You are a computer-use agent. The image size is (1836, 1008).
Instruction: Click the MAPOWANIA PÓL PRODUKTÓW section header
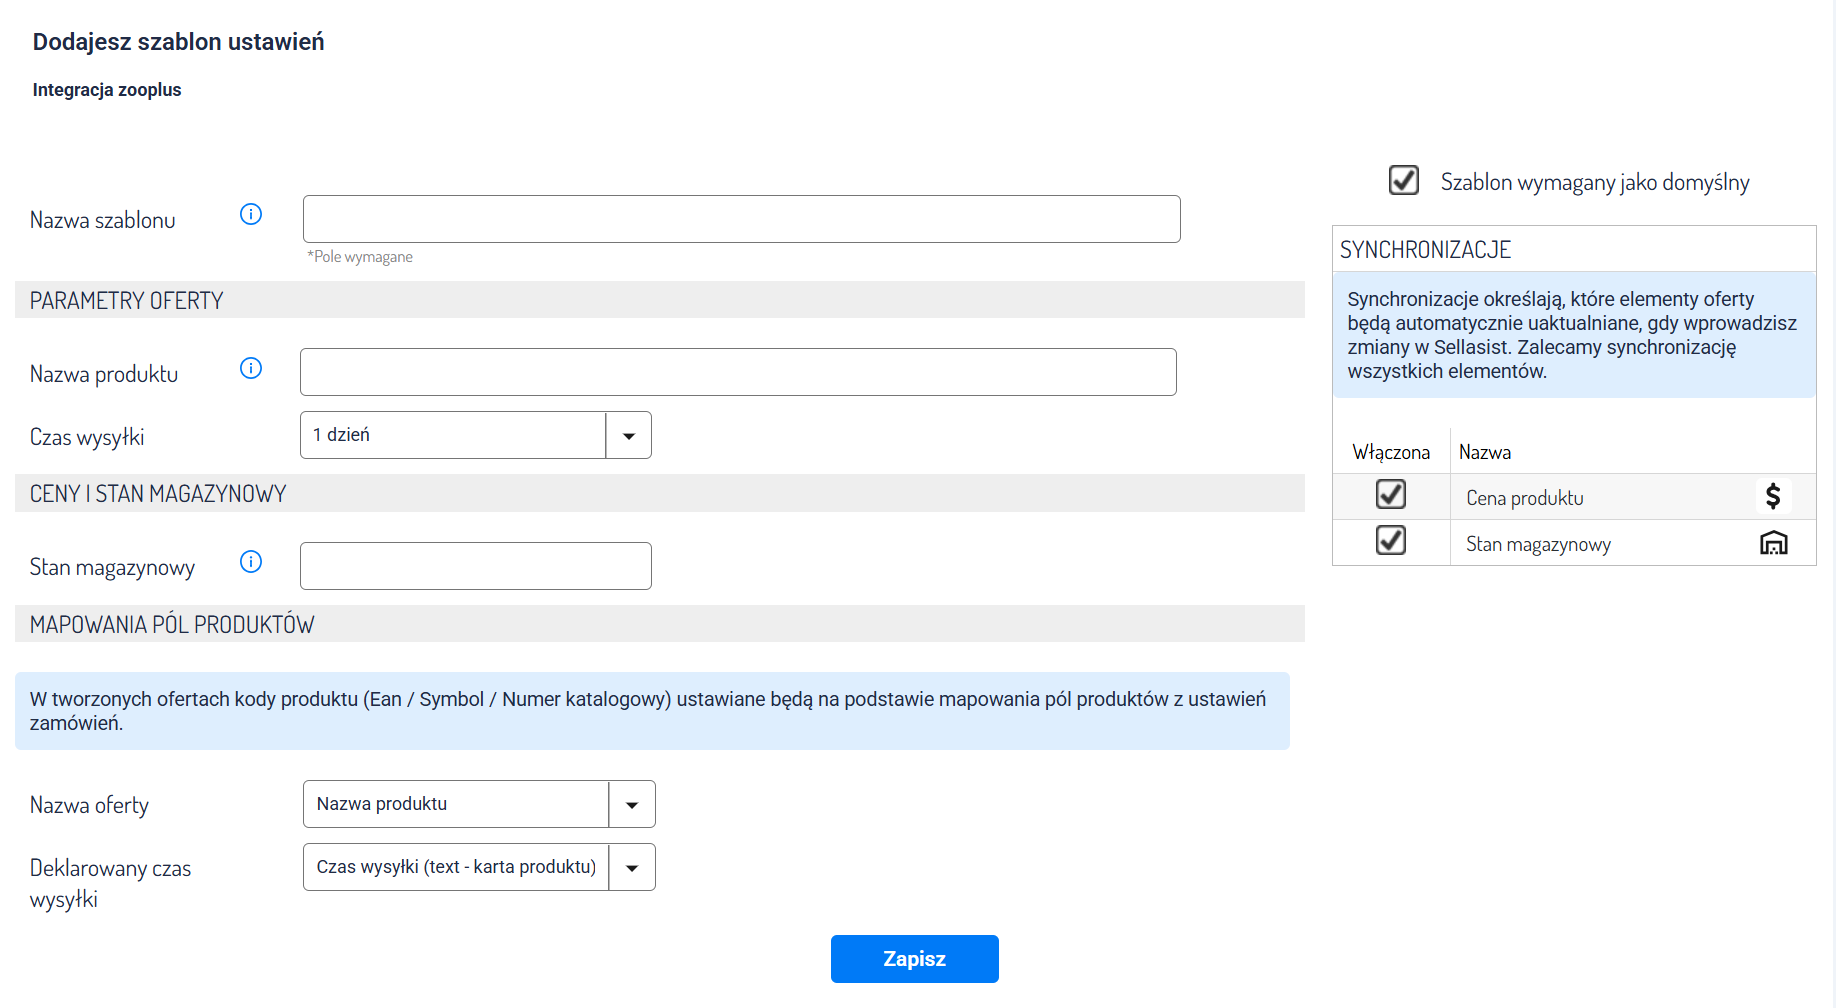[172, 625]
